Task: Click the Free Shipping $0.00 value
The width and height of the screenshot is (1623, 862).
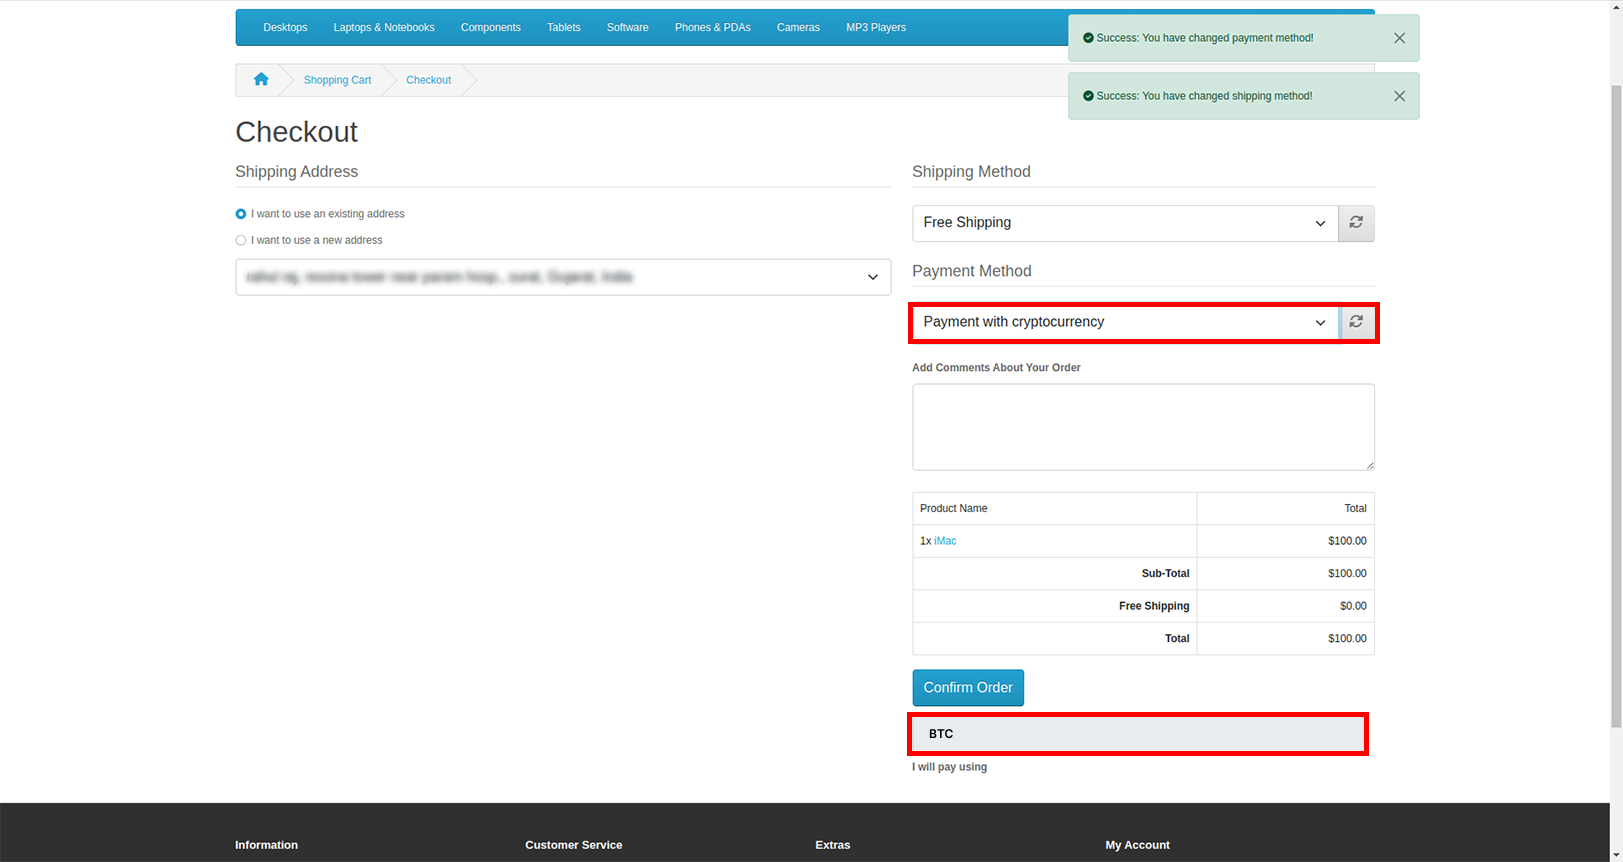Action: click(1353, 606)
